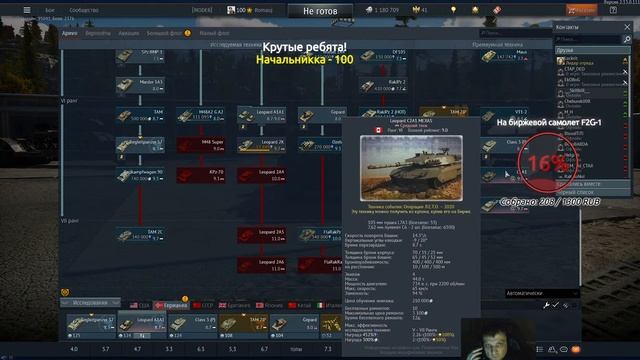Open the red ticket items icon
640x360 pixels.
[497, 10]
